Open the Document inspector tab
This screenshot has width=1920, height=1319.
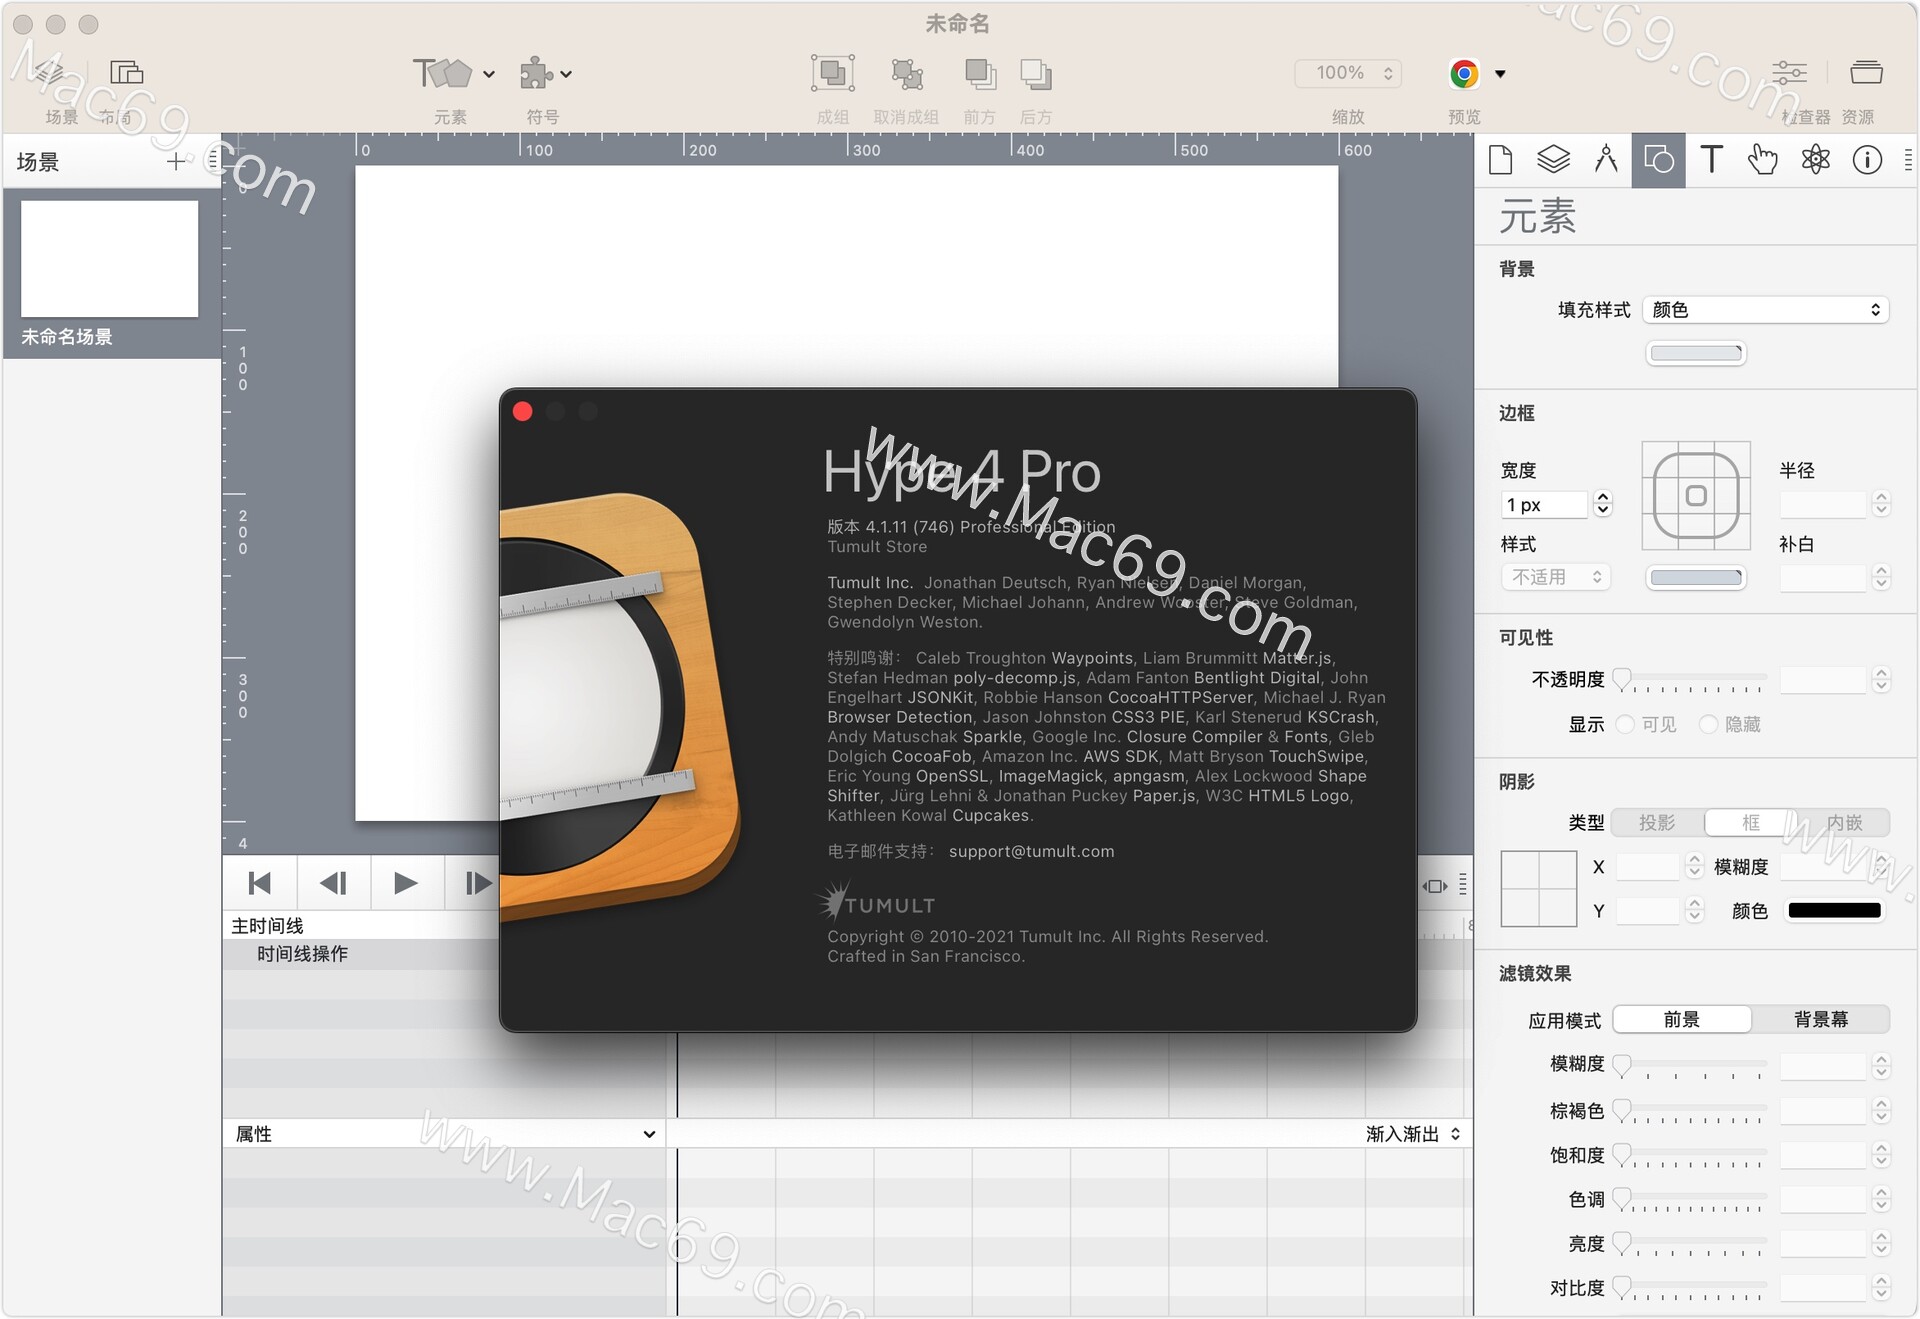pos(1500,160)
